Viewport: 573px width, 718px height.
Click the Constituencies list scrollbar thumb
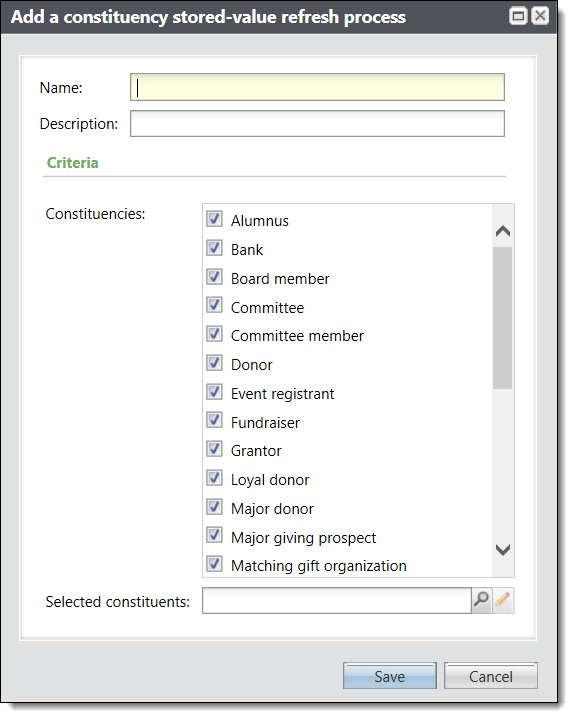[502, 318]
